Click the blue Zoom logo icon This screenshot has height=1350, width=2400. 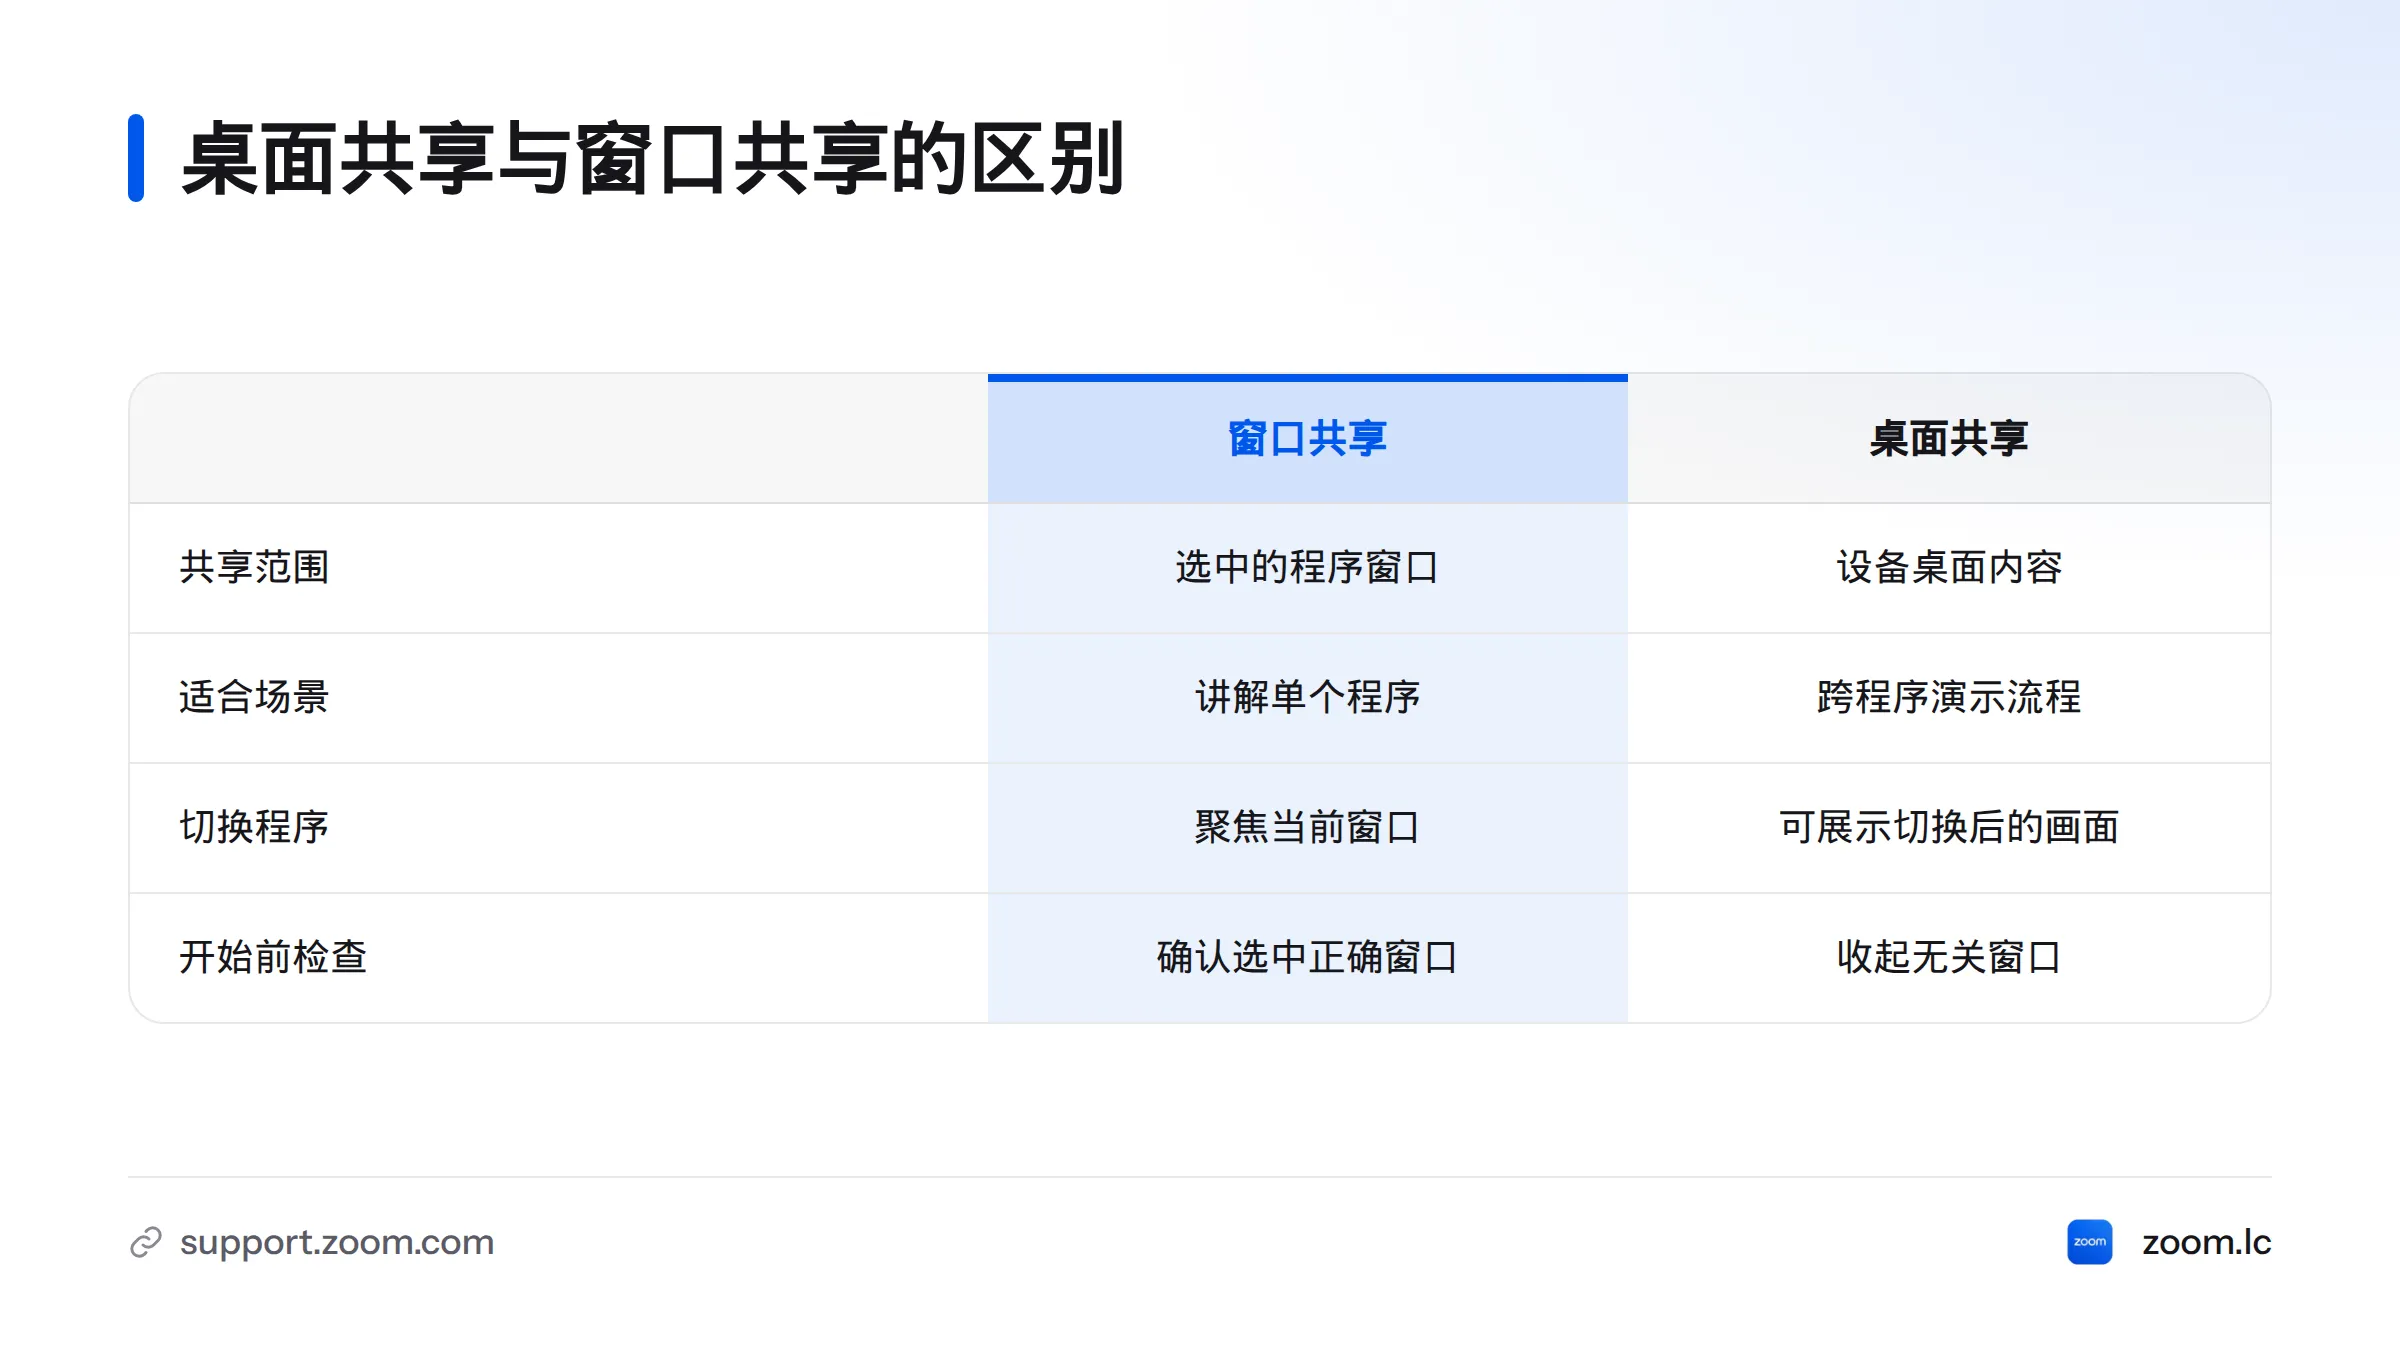[x=2089, y=1242]
